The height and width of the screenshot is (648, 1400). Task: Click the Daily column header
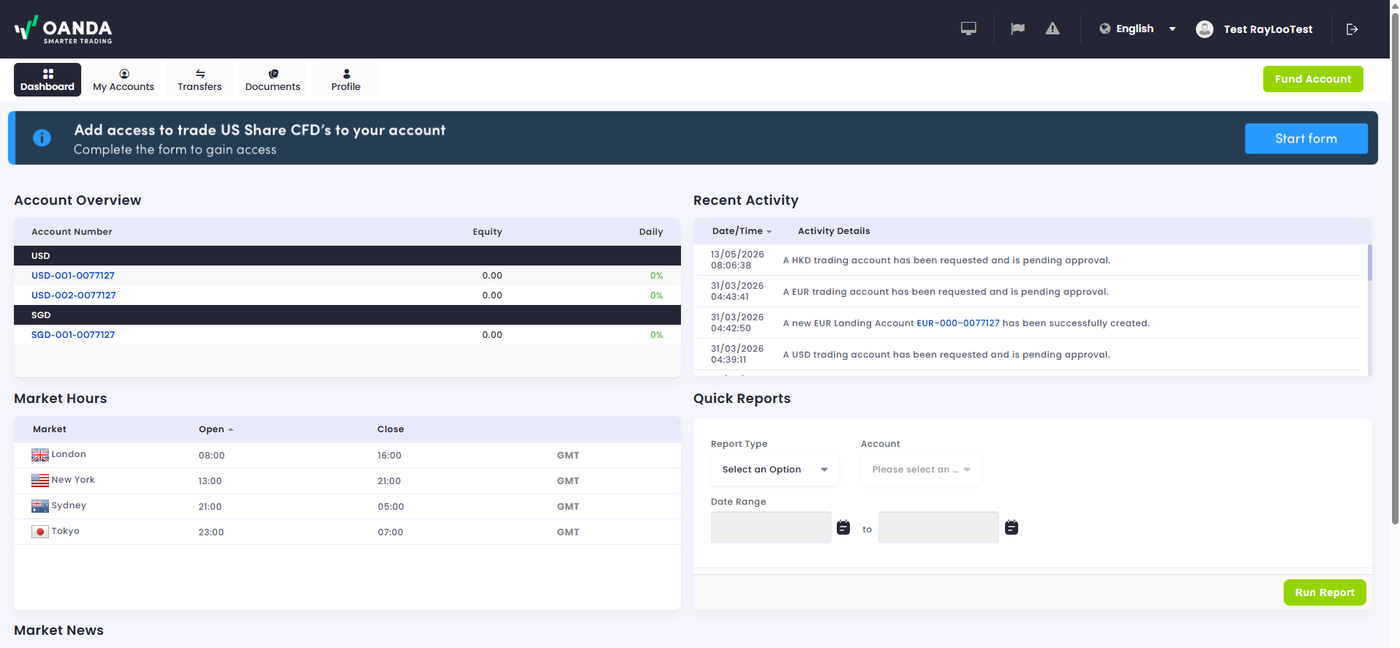tap(651, 231)
